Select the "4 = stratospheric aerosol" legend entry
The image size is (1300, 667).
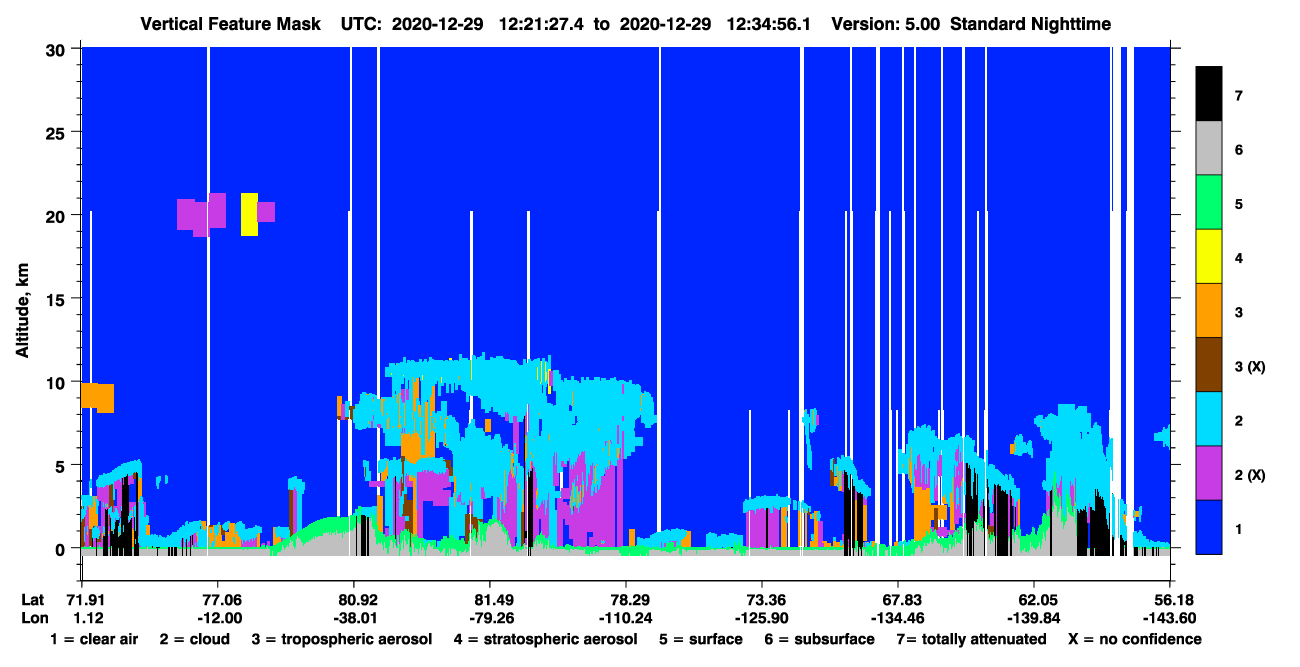click(546, 639)
